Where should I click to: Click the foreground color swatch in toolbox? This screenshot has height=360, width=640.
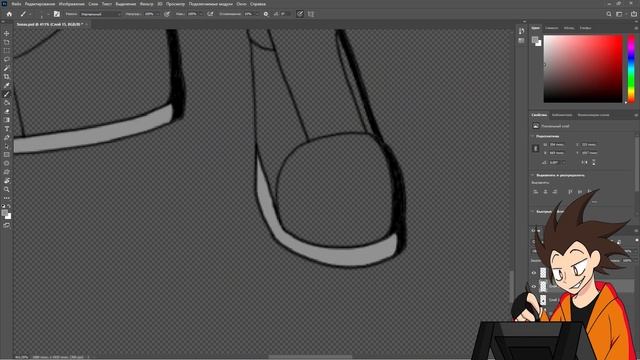[4, 213]
